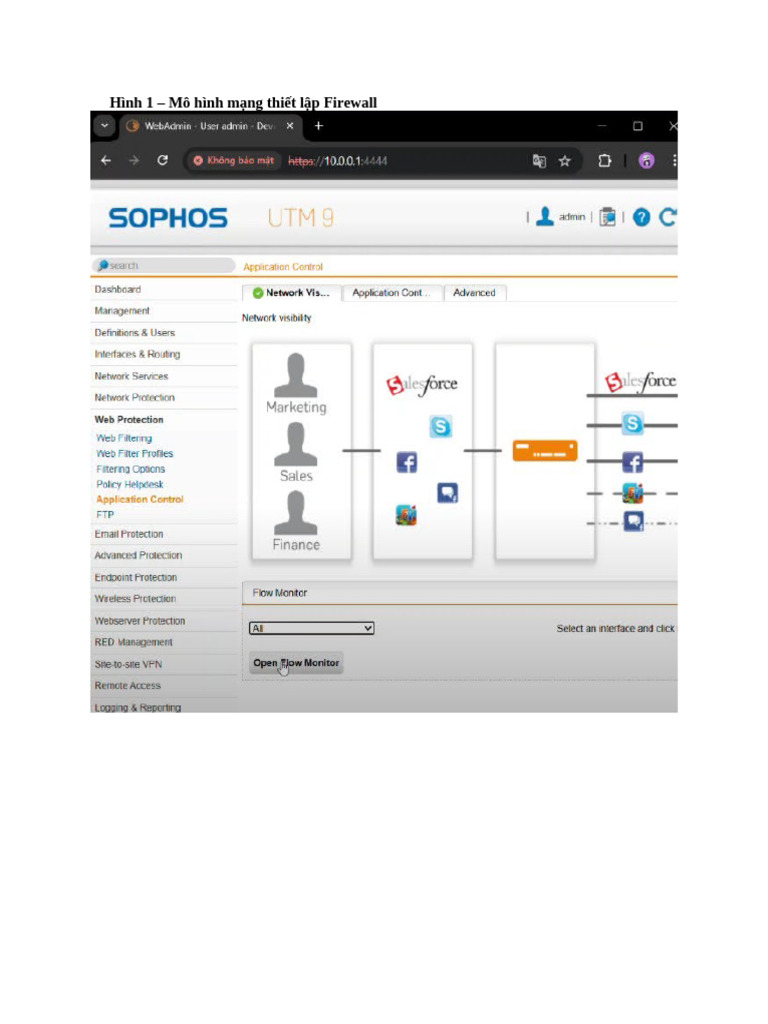Open Network Services menu
The image size is (768, 1024).
point(131,376)
